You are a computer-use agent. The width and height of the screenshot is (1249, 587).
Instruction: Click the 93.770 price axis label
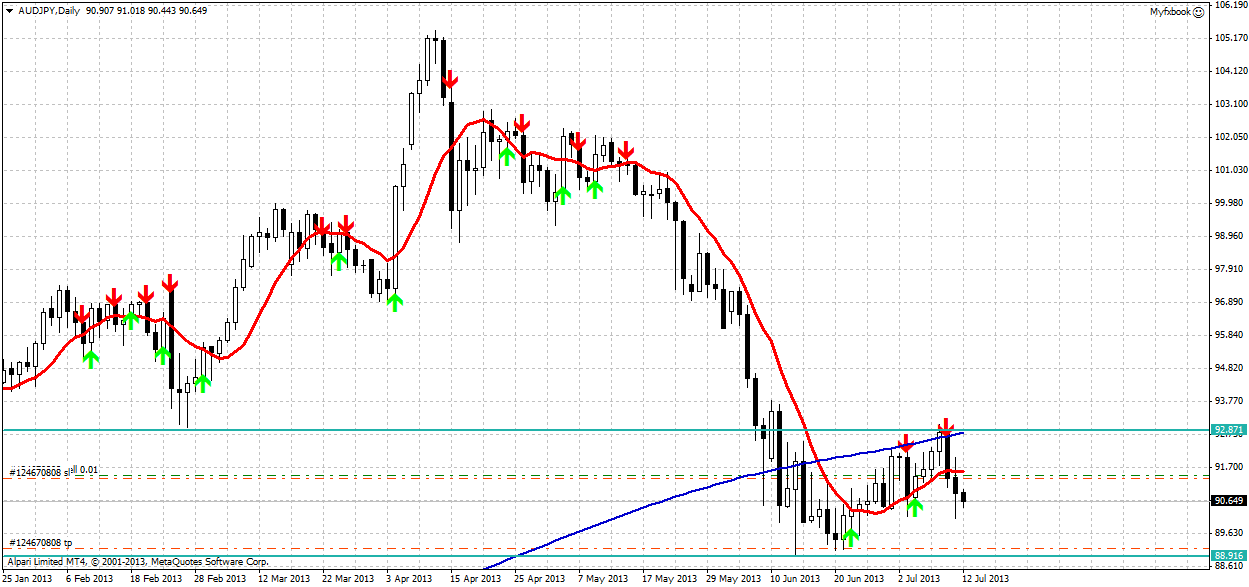[1229, 401]
